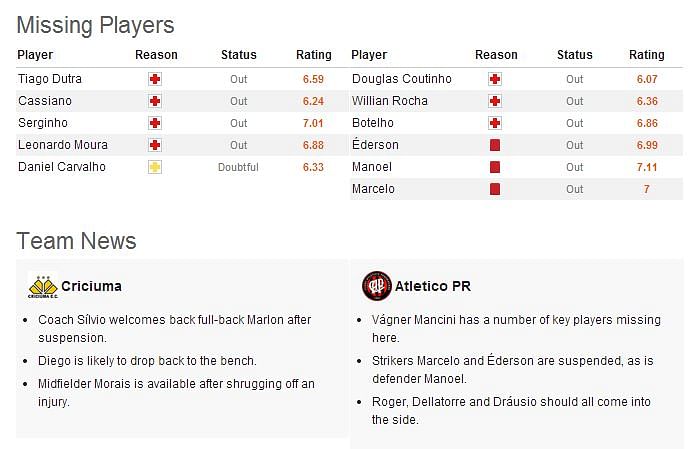Click Botelho's red cross injury icon

[495, 123]
